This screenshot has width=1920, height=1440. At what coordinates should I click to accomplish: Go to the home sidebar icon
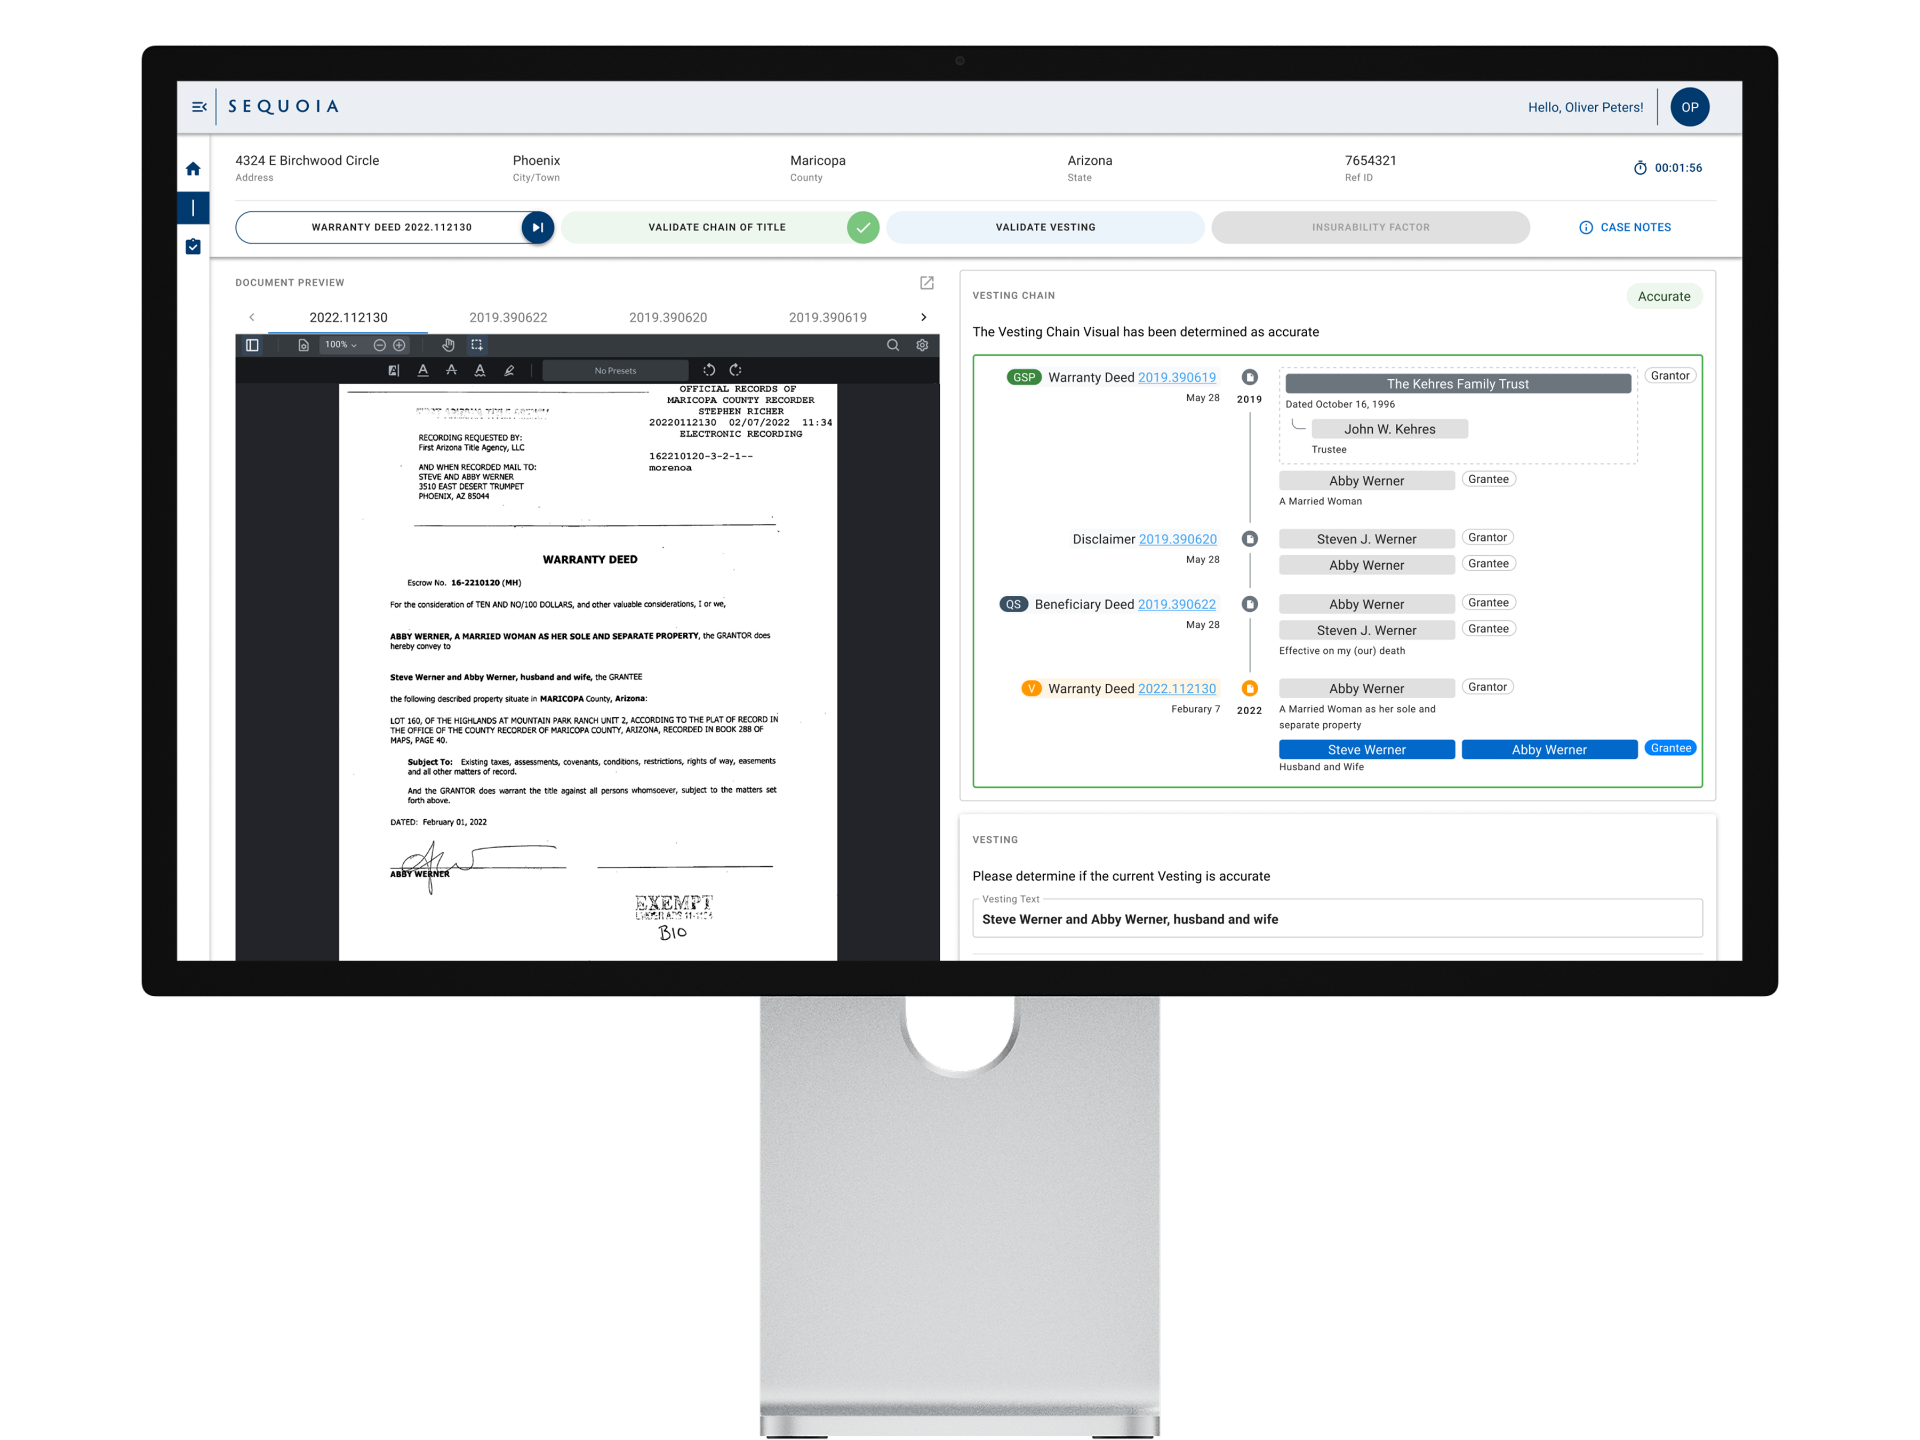pyautogui.click(x=193, y=169)
